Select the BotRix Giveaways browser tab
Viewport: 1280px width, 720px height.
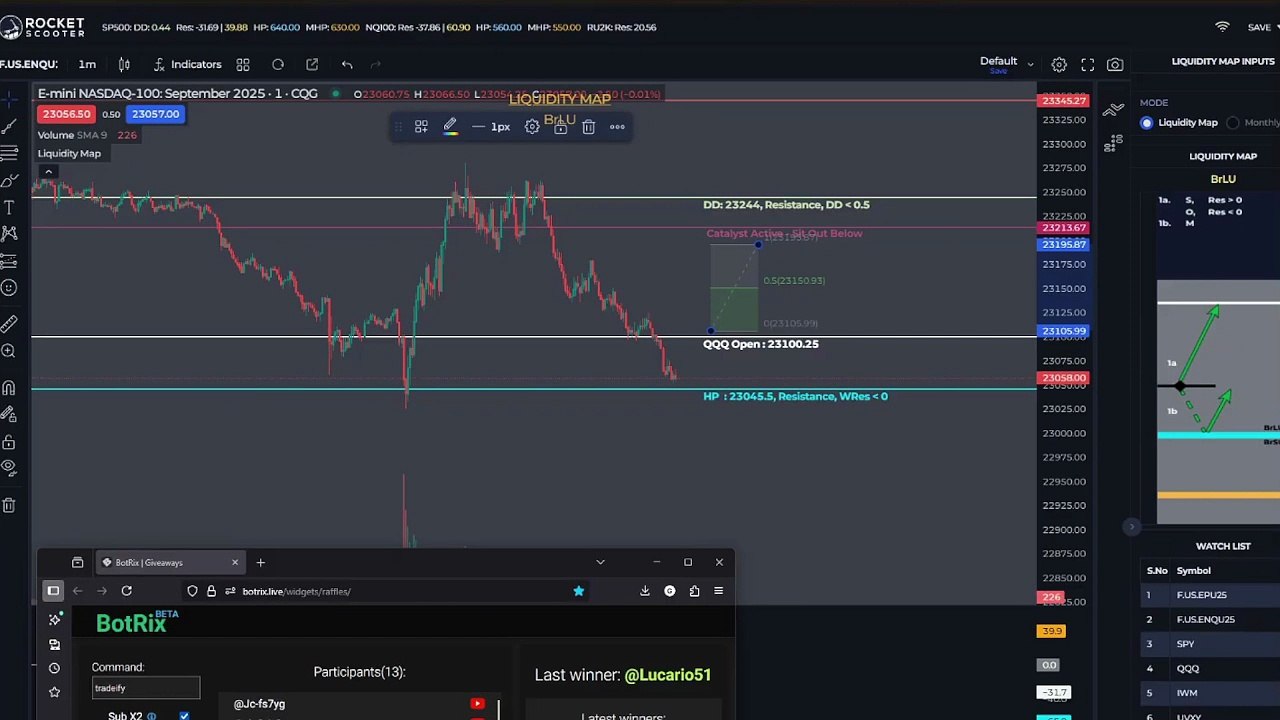click(x=170, y=562)
